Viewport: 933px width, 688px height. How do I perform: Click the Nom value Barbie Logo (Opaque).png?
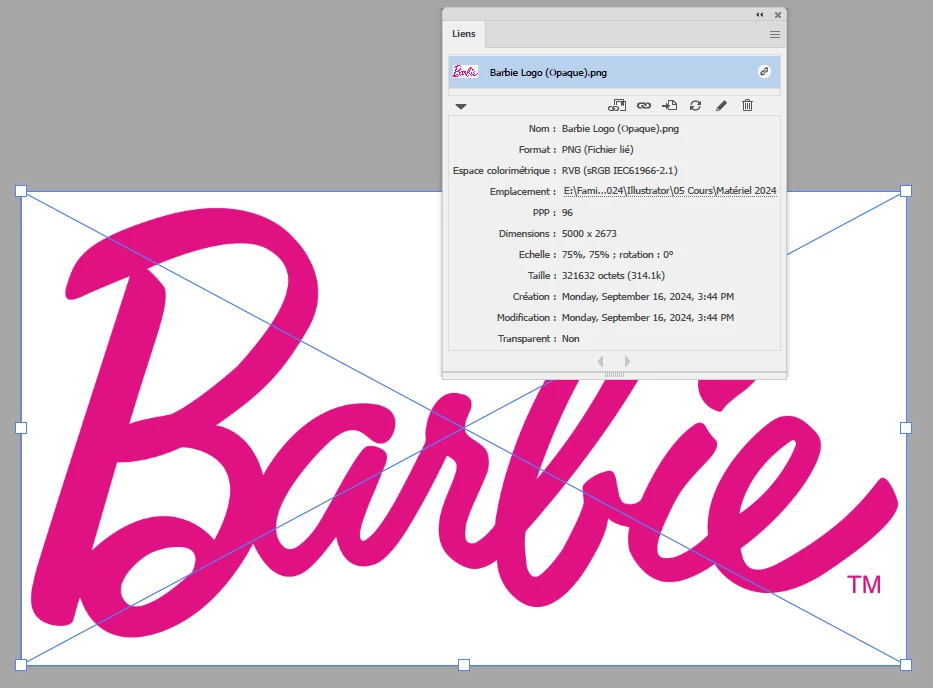pos(620,129)
